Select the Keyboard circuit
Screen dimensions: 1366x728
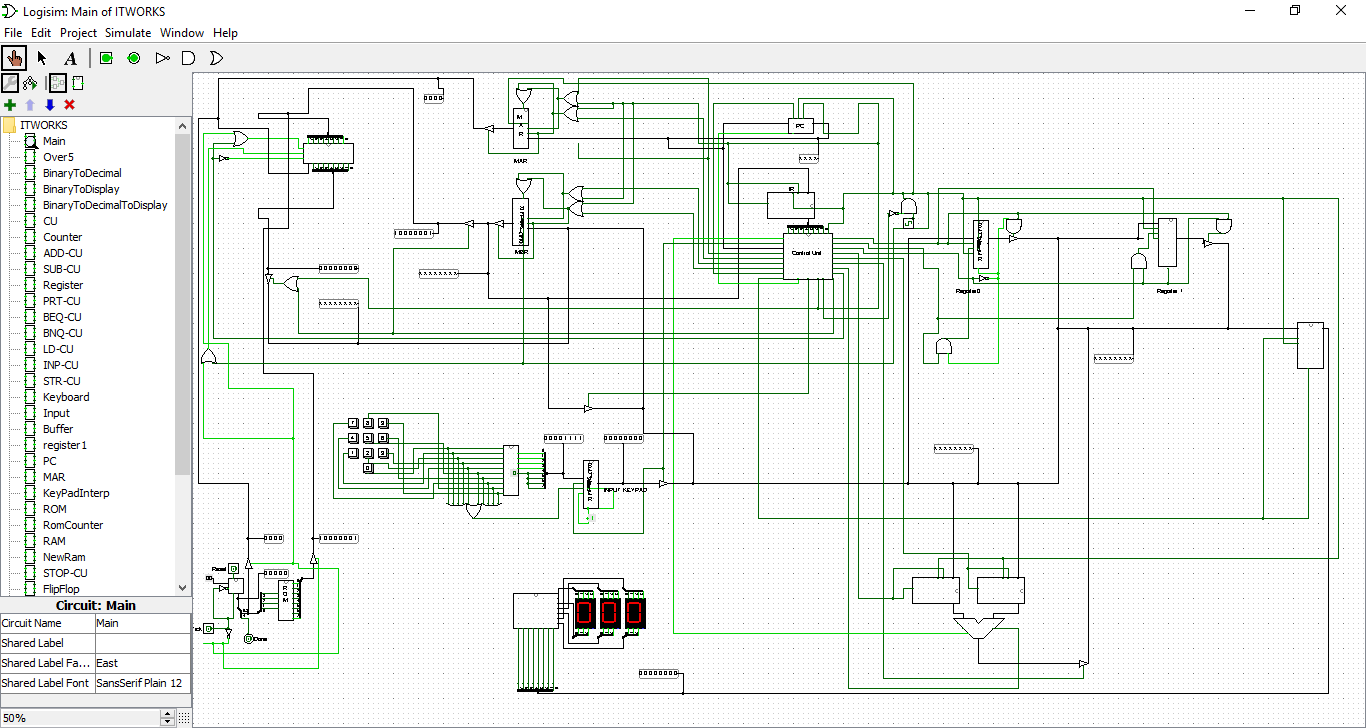[66, 397]
